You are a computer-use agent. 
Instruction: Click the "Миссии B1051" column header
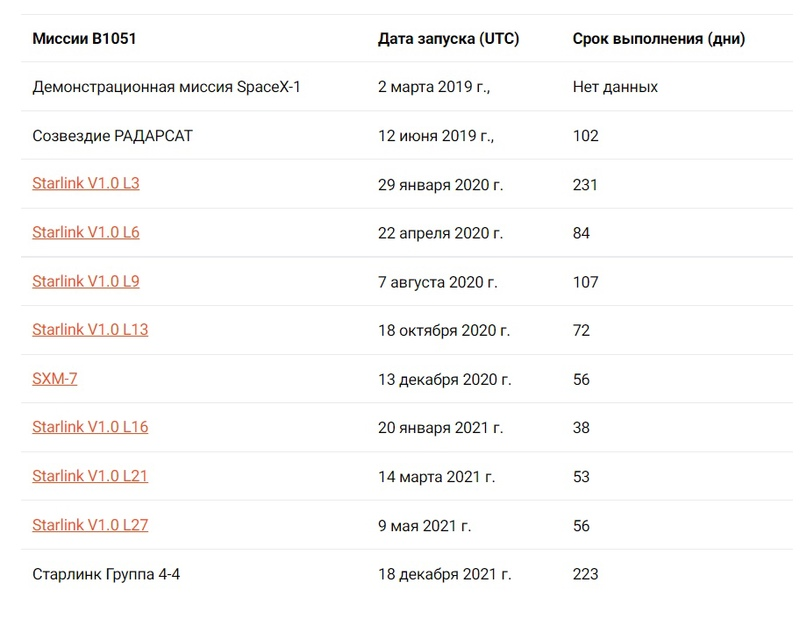84,39
